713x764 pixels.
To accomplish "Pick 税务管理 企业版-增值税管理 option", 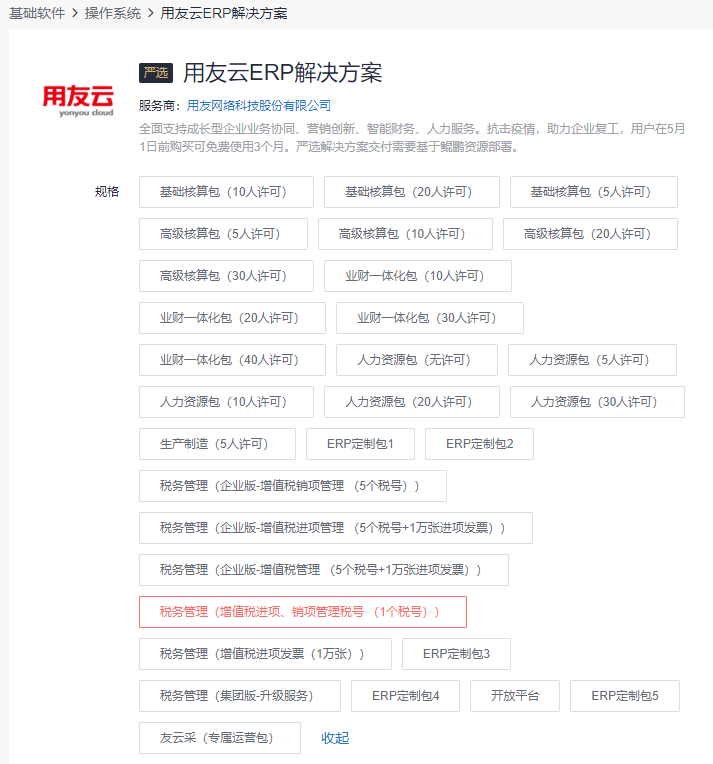I will 324,570.
